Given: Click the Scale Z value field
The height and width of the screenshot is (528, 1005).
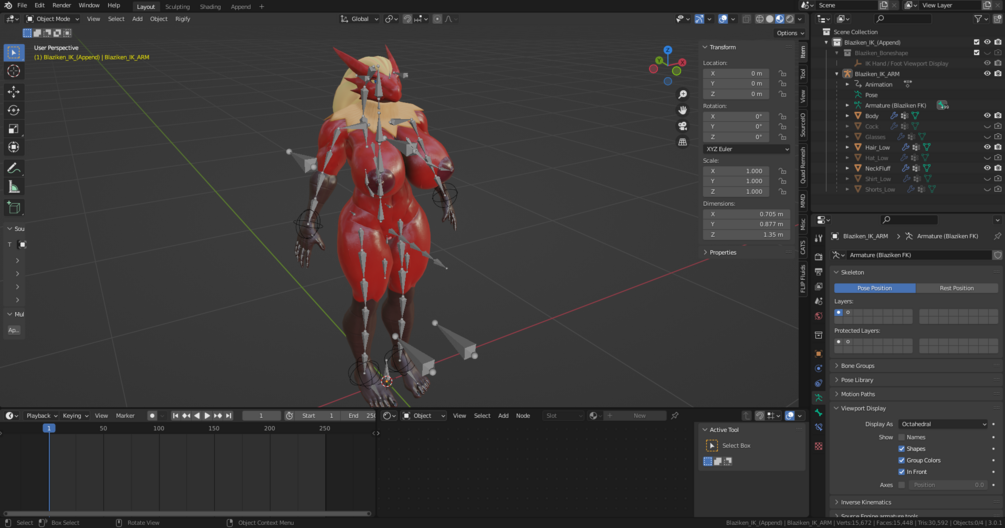Looking at the screenshot, I should click(736, 192).
